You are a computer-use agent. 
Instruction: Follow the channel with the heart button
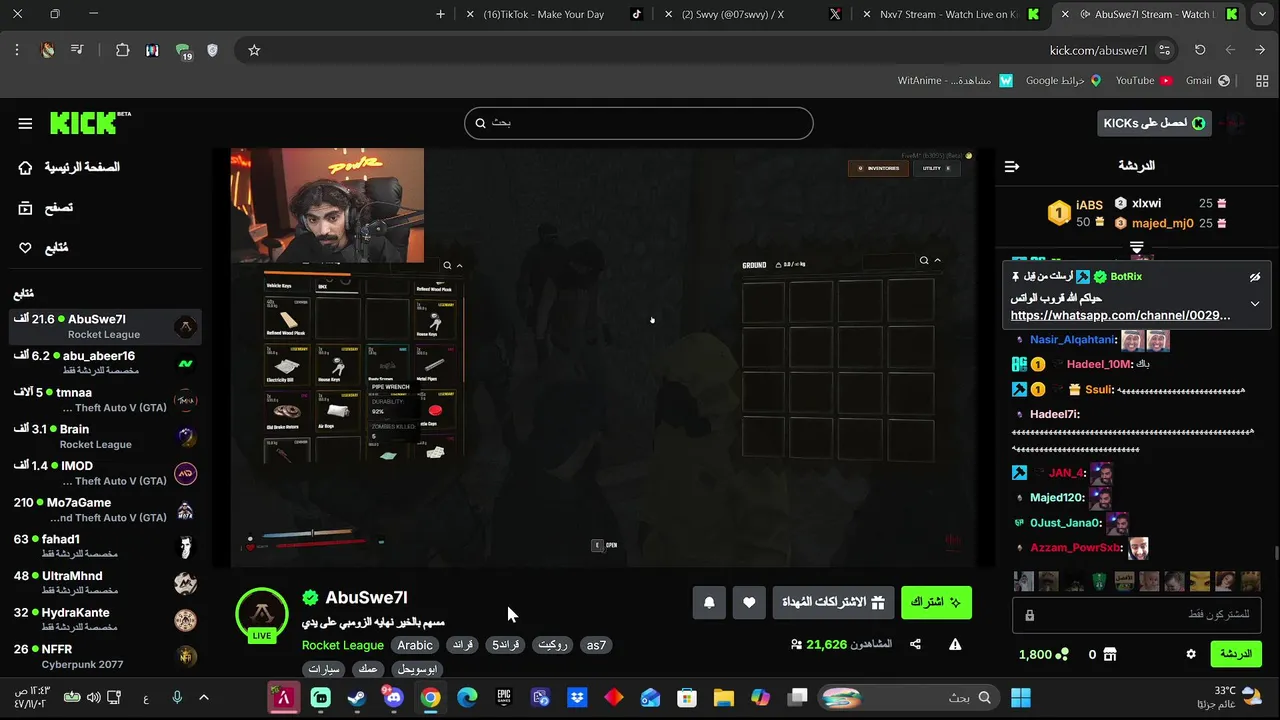749,602
